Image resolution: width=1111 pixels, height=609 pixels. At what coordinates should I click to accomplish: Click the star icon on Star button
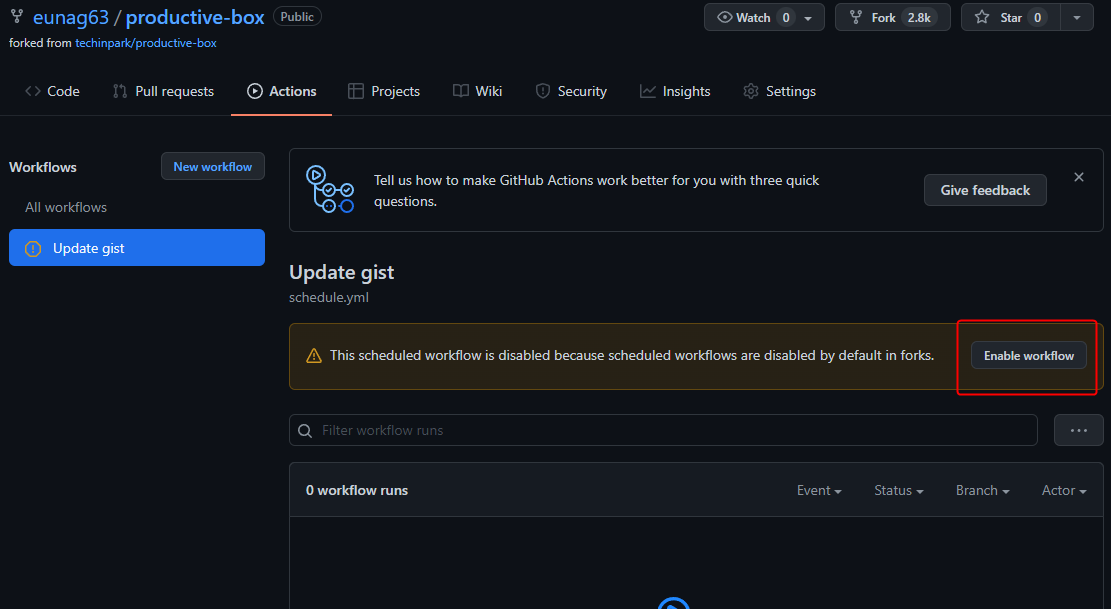[982, 18]
